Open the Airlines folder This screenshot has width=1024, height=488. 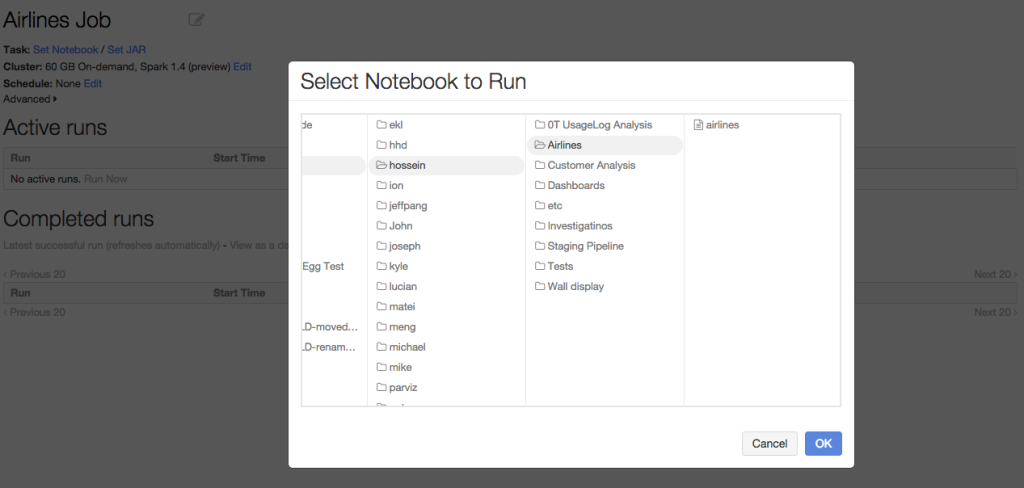tap(564, 145)
